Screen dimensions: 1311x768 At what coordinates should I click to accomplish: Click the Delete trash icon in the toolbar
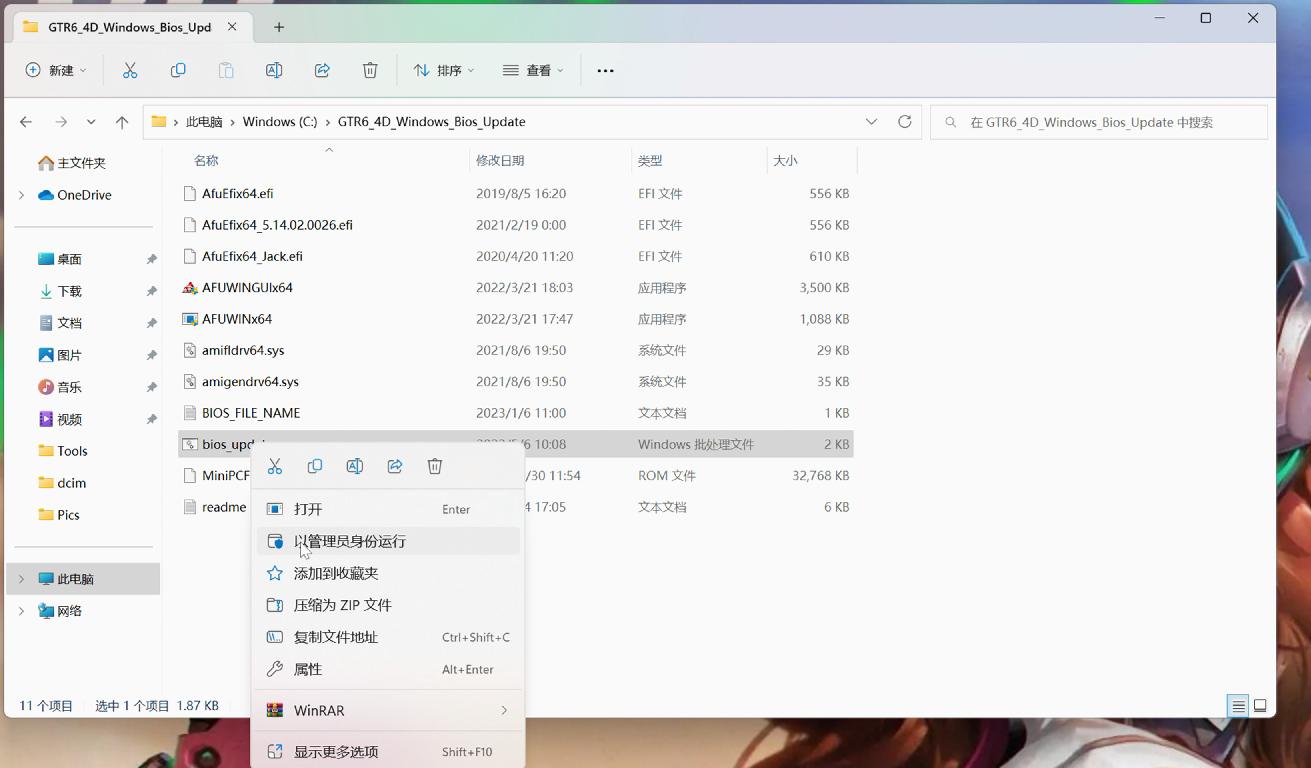click(x=370, y=70)
